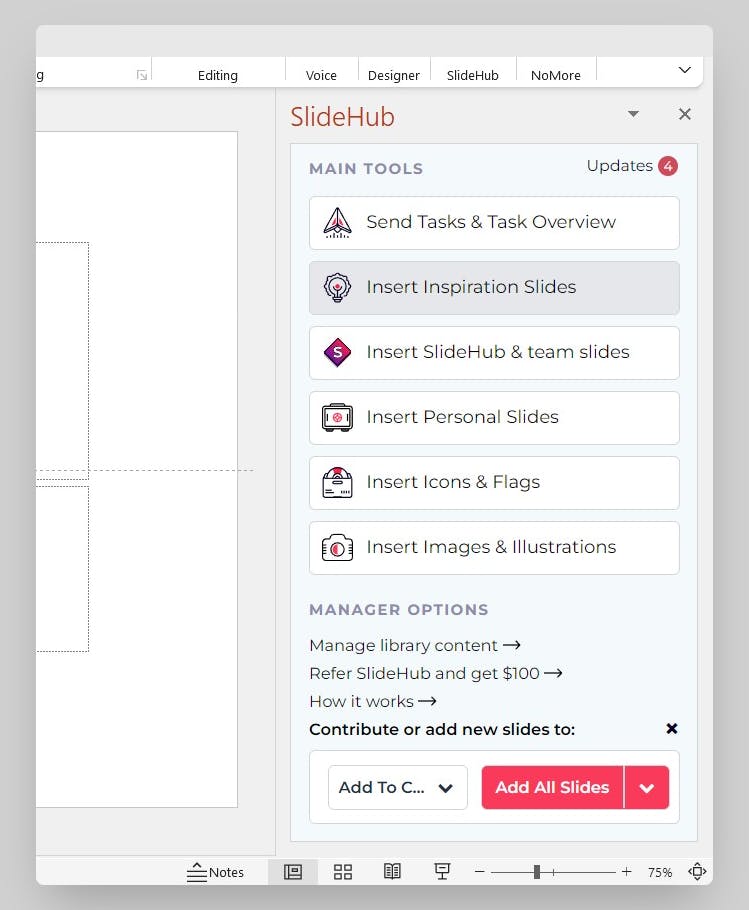Click the lightbulb Inspiration Slides icon

tap(337, 287)
